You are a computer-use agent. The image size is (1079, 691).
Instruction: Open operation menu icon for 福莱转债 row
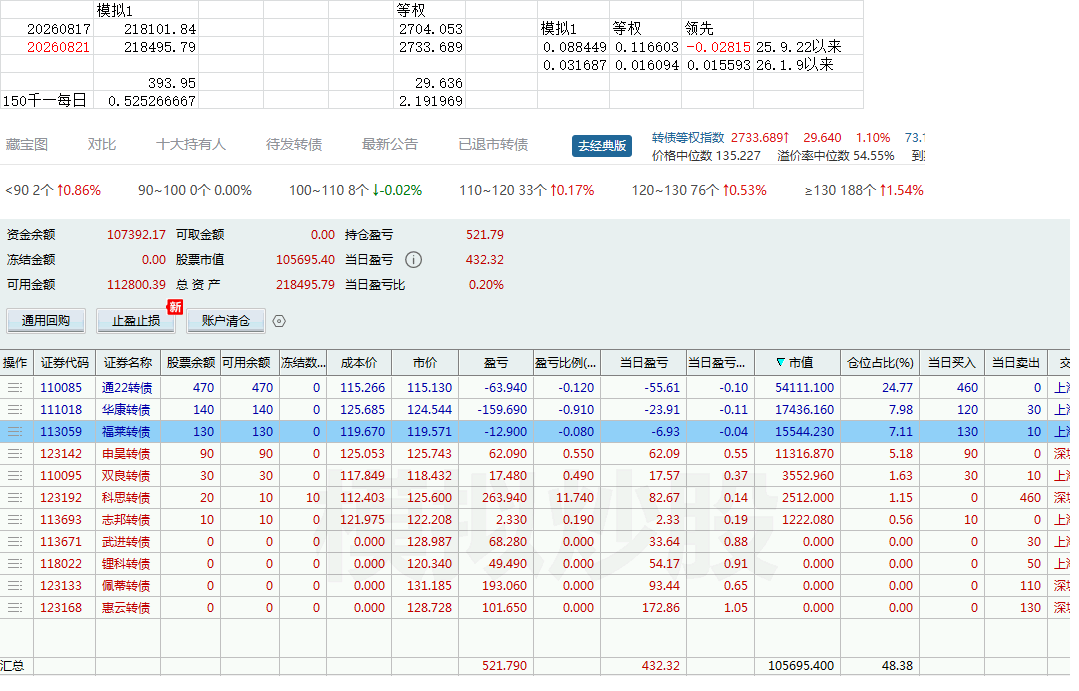click(x=14, y=432)
